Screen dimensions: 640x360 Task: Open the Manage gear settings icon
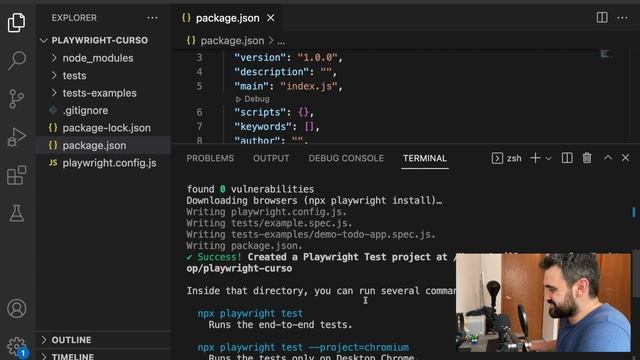[17, 346]
